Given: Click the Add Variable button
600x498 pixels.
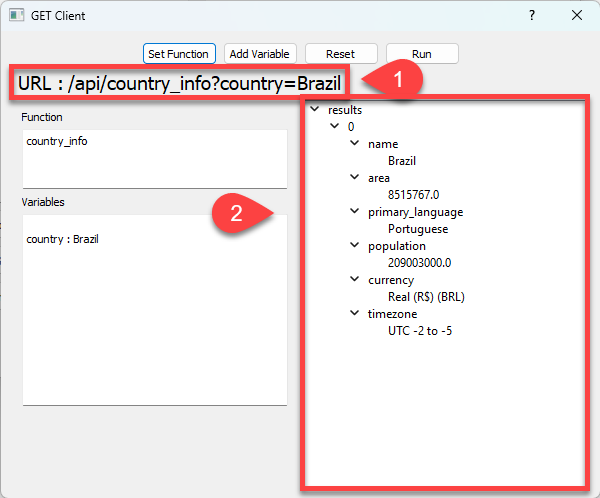Looking at the screenshot, I should click(260, 54).
